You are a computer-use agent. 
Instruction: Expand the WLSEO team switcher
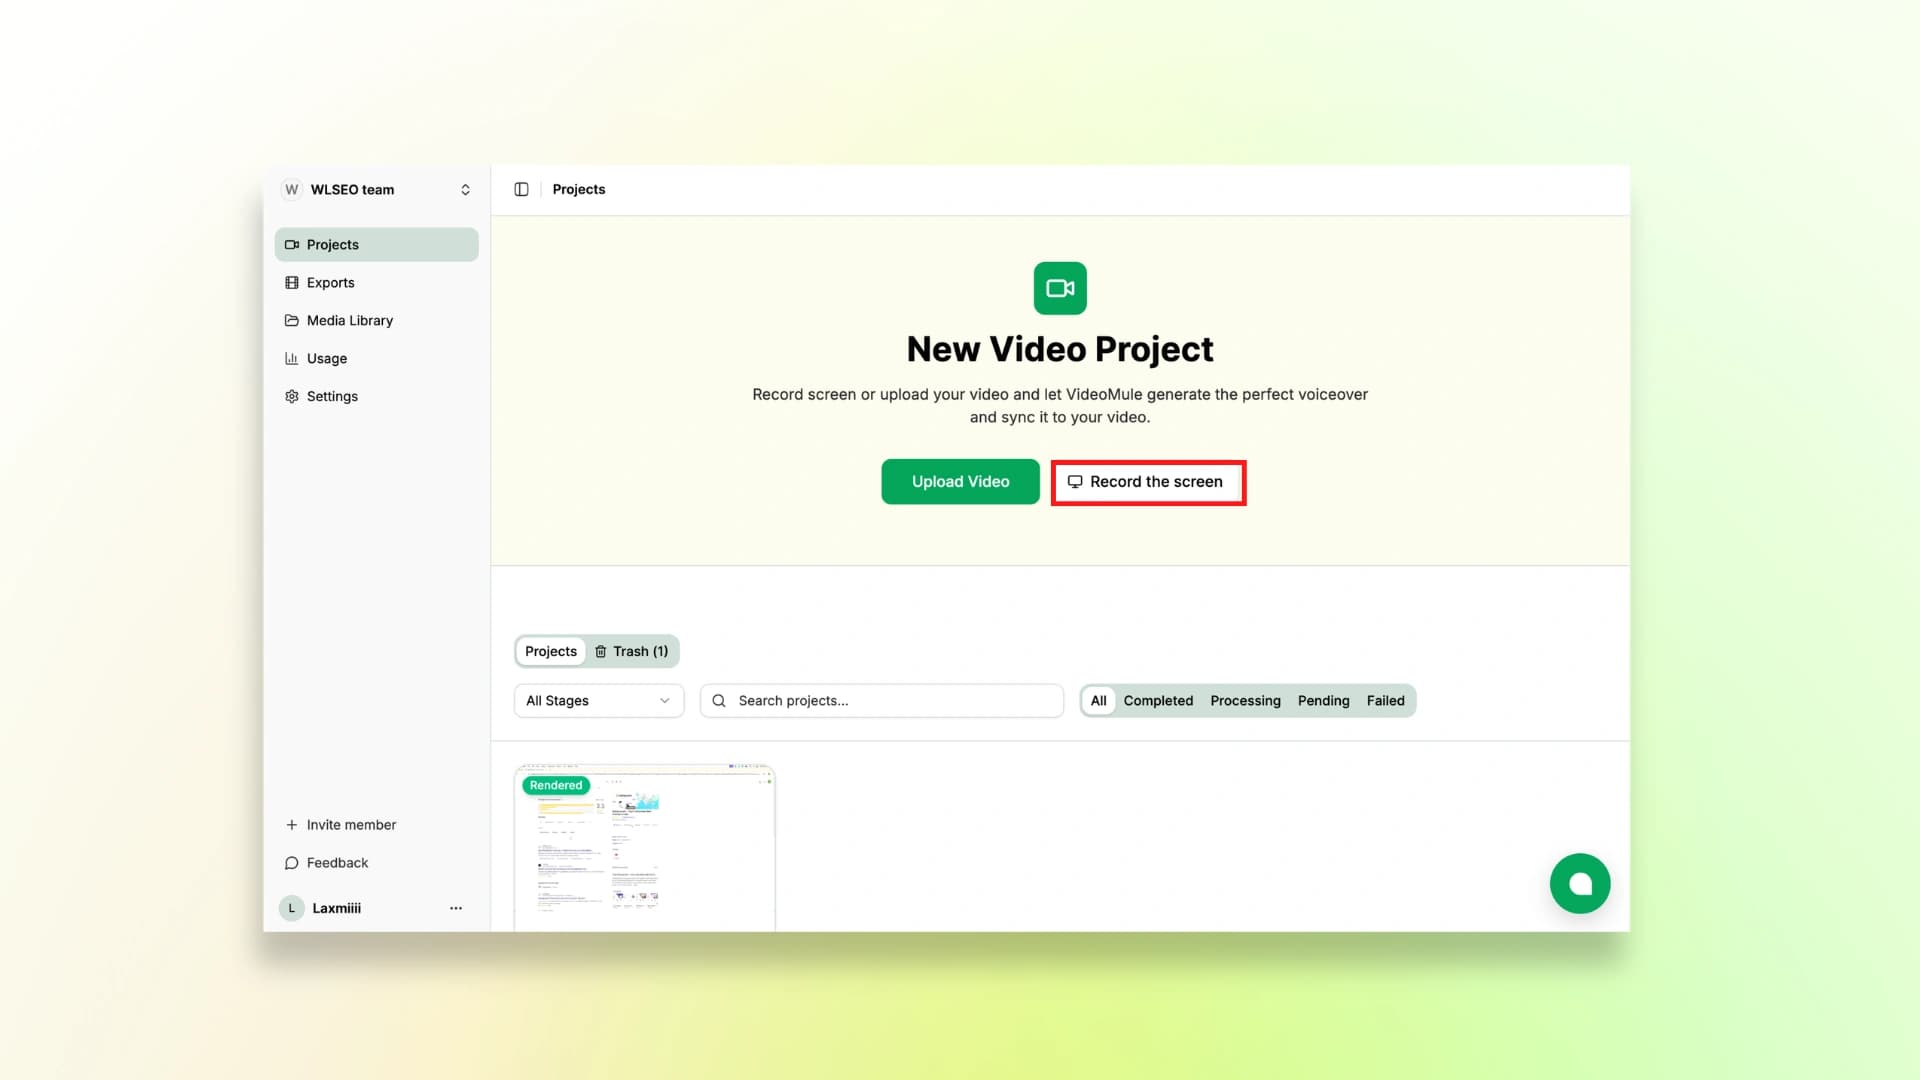465,189
